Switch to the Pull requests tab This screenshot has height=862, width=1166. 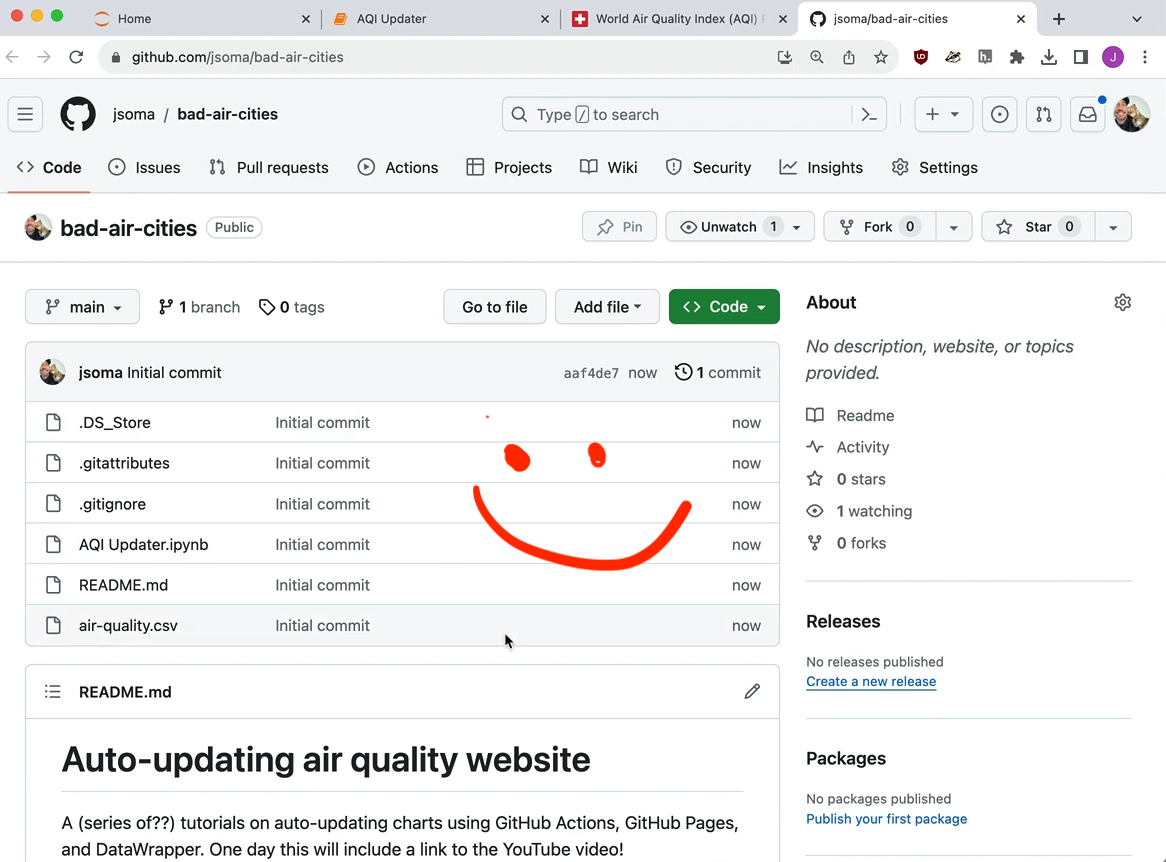pyautogui.click(x=268, y=167)
